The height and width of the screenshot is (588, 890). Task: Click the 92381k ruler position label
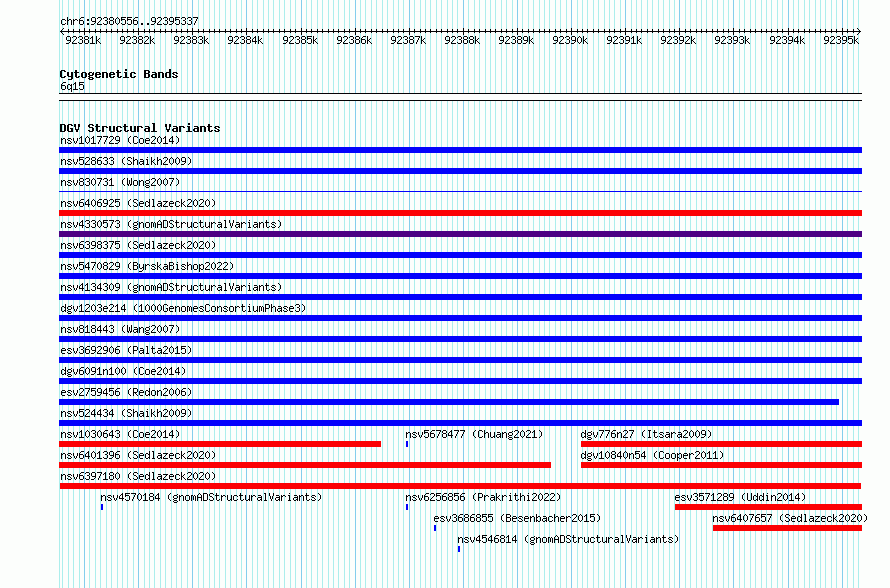tap(83, 40)
